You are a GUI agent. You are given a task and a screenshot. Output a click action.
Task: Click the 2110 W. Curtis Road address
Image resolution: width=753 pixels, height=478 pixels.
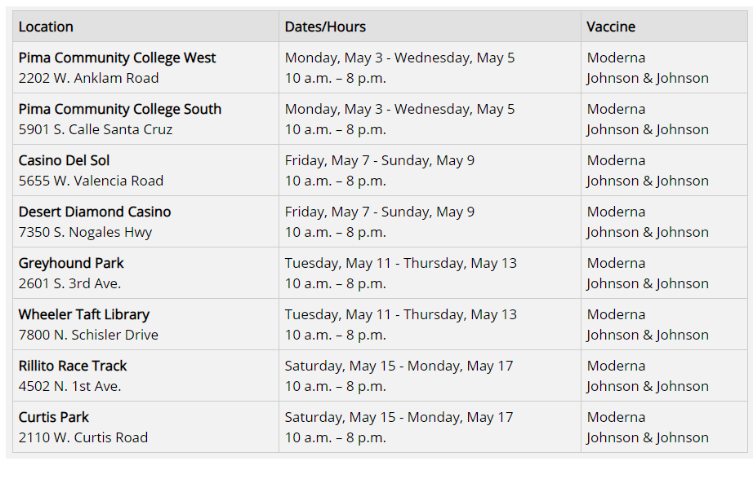tap(83, 437)
